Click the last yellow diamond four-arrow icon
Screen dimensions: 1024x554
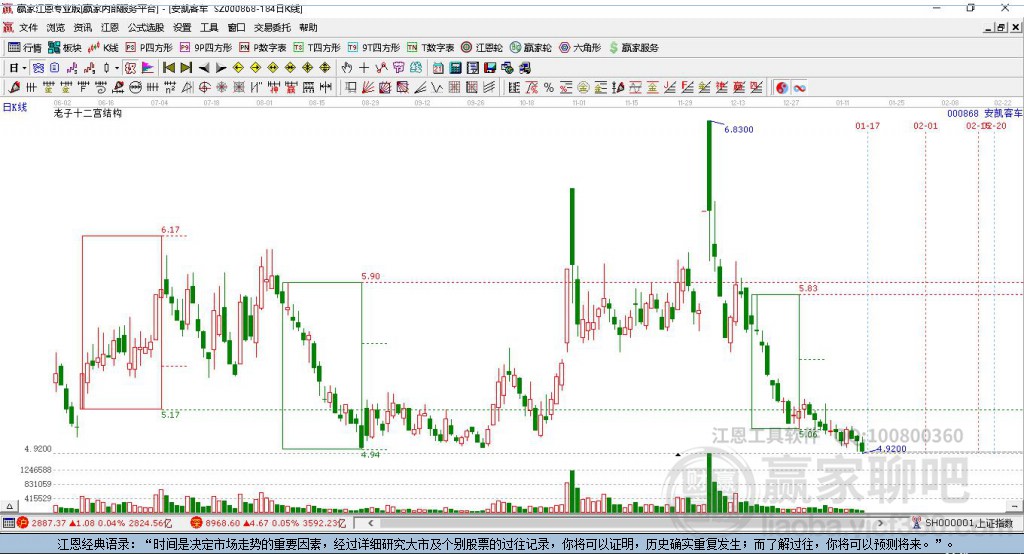pyautogui.click(x=325, y=67)
